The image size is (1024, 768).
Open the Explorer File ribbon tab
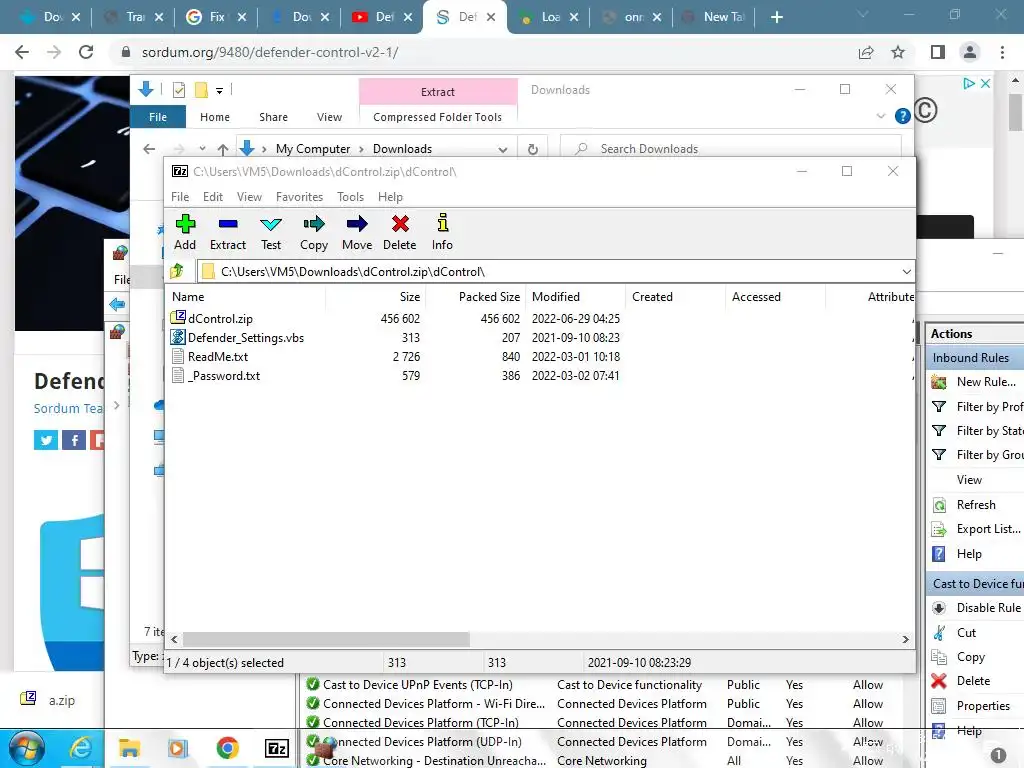(158, 117)
